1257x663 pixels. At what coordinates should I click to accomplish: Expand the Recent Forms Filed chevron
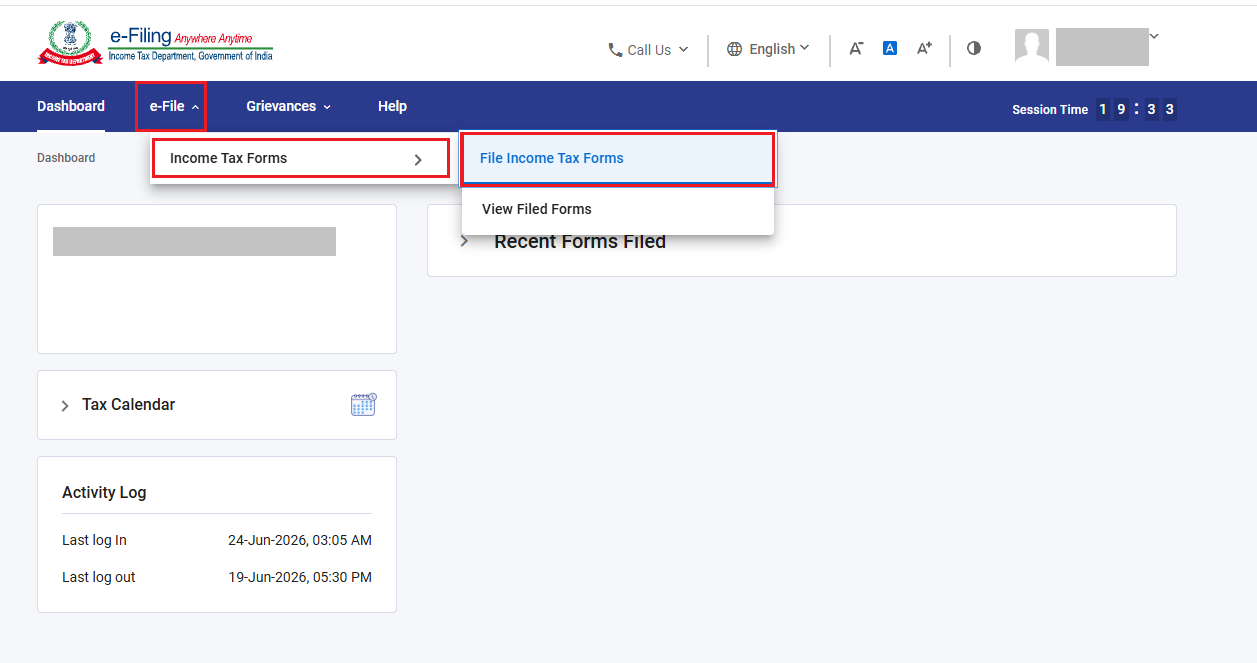tap(464, 241)
